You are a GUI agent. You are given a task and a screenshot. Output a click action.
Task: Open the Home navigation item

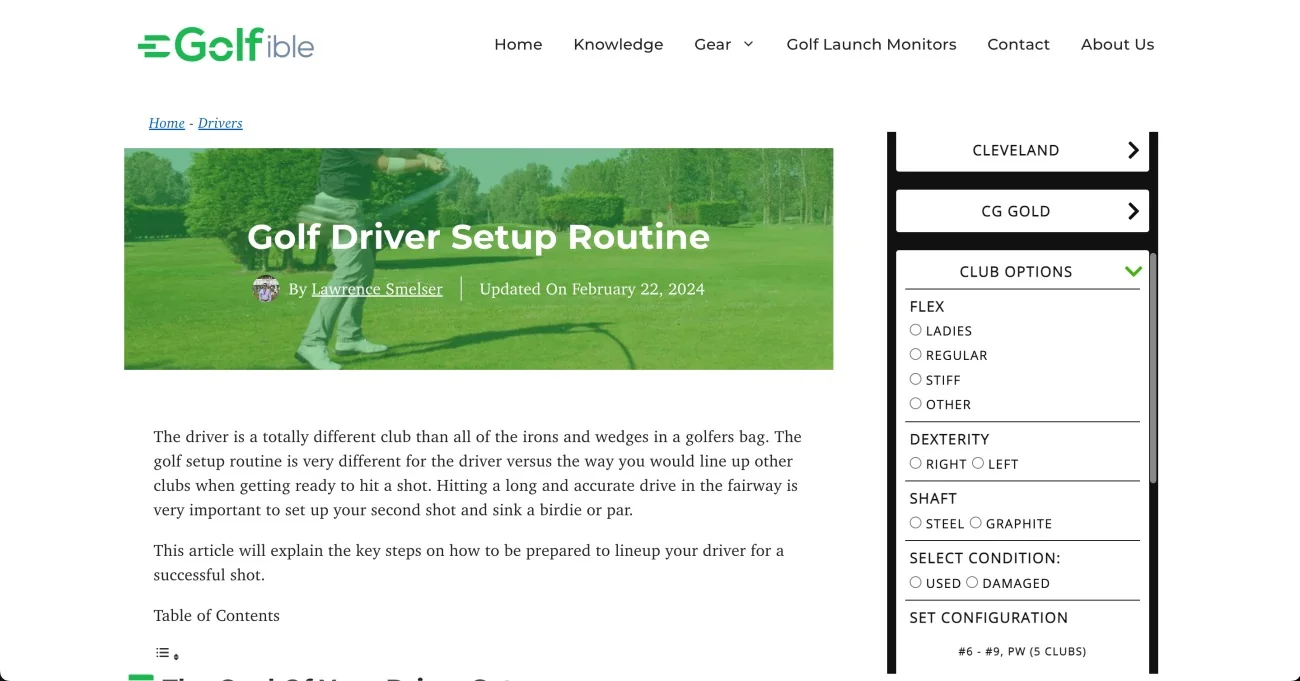click(518, 44)
